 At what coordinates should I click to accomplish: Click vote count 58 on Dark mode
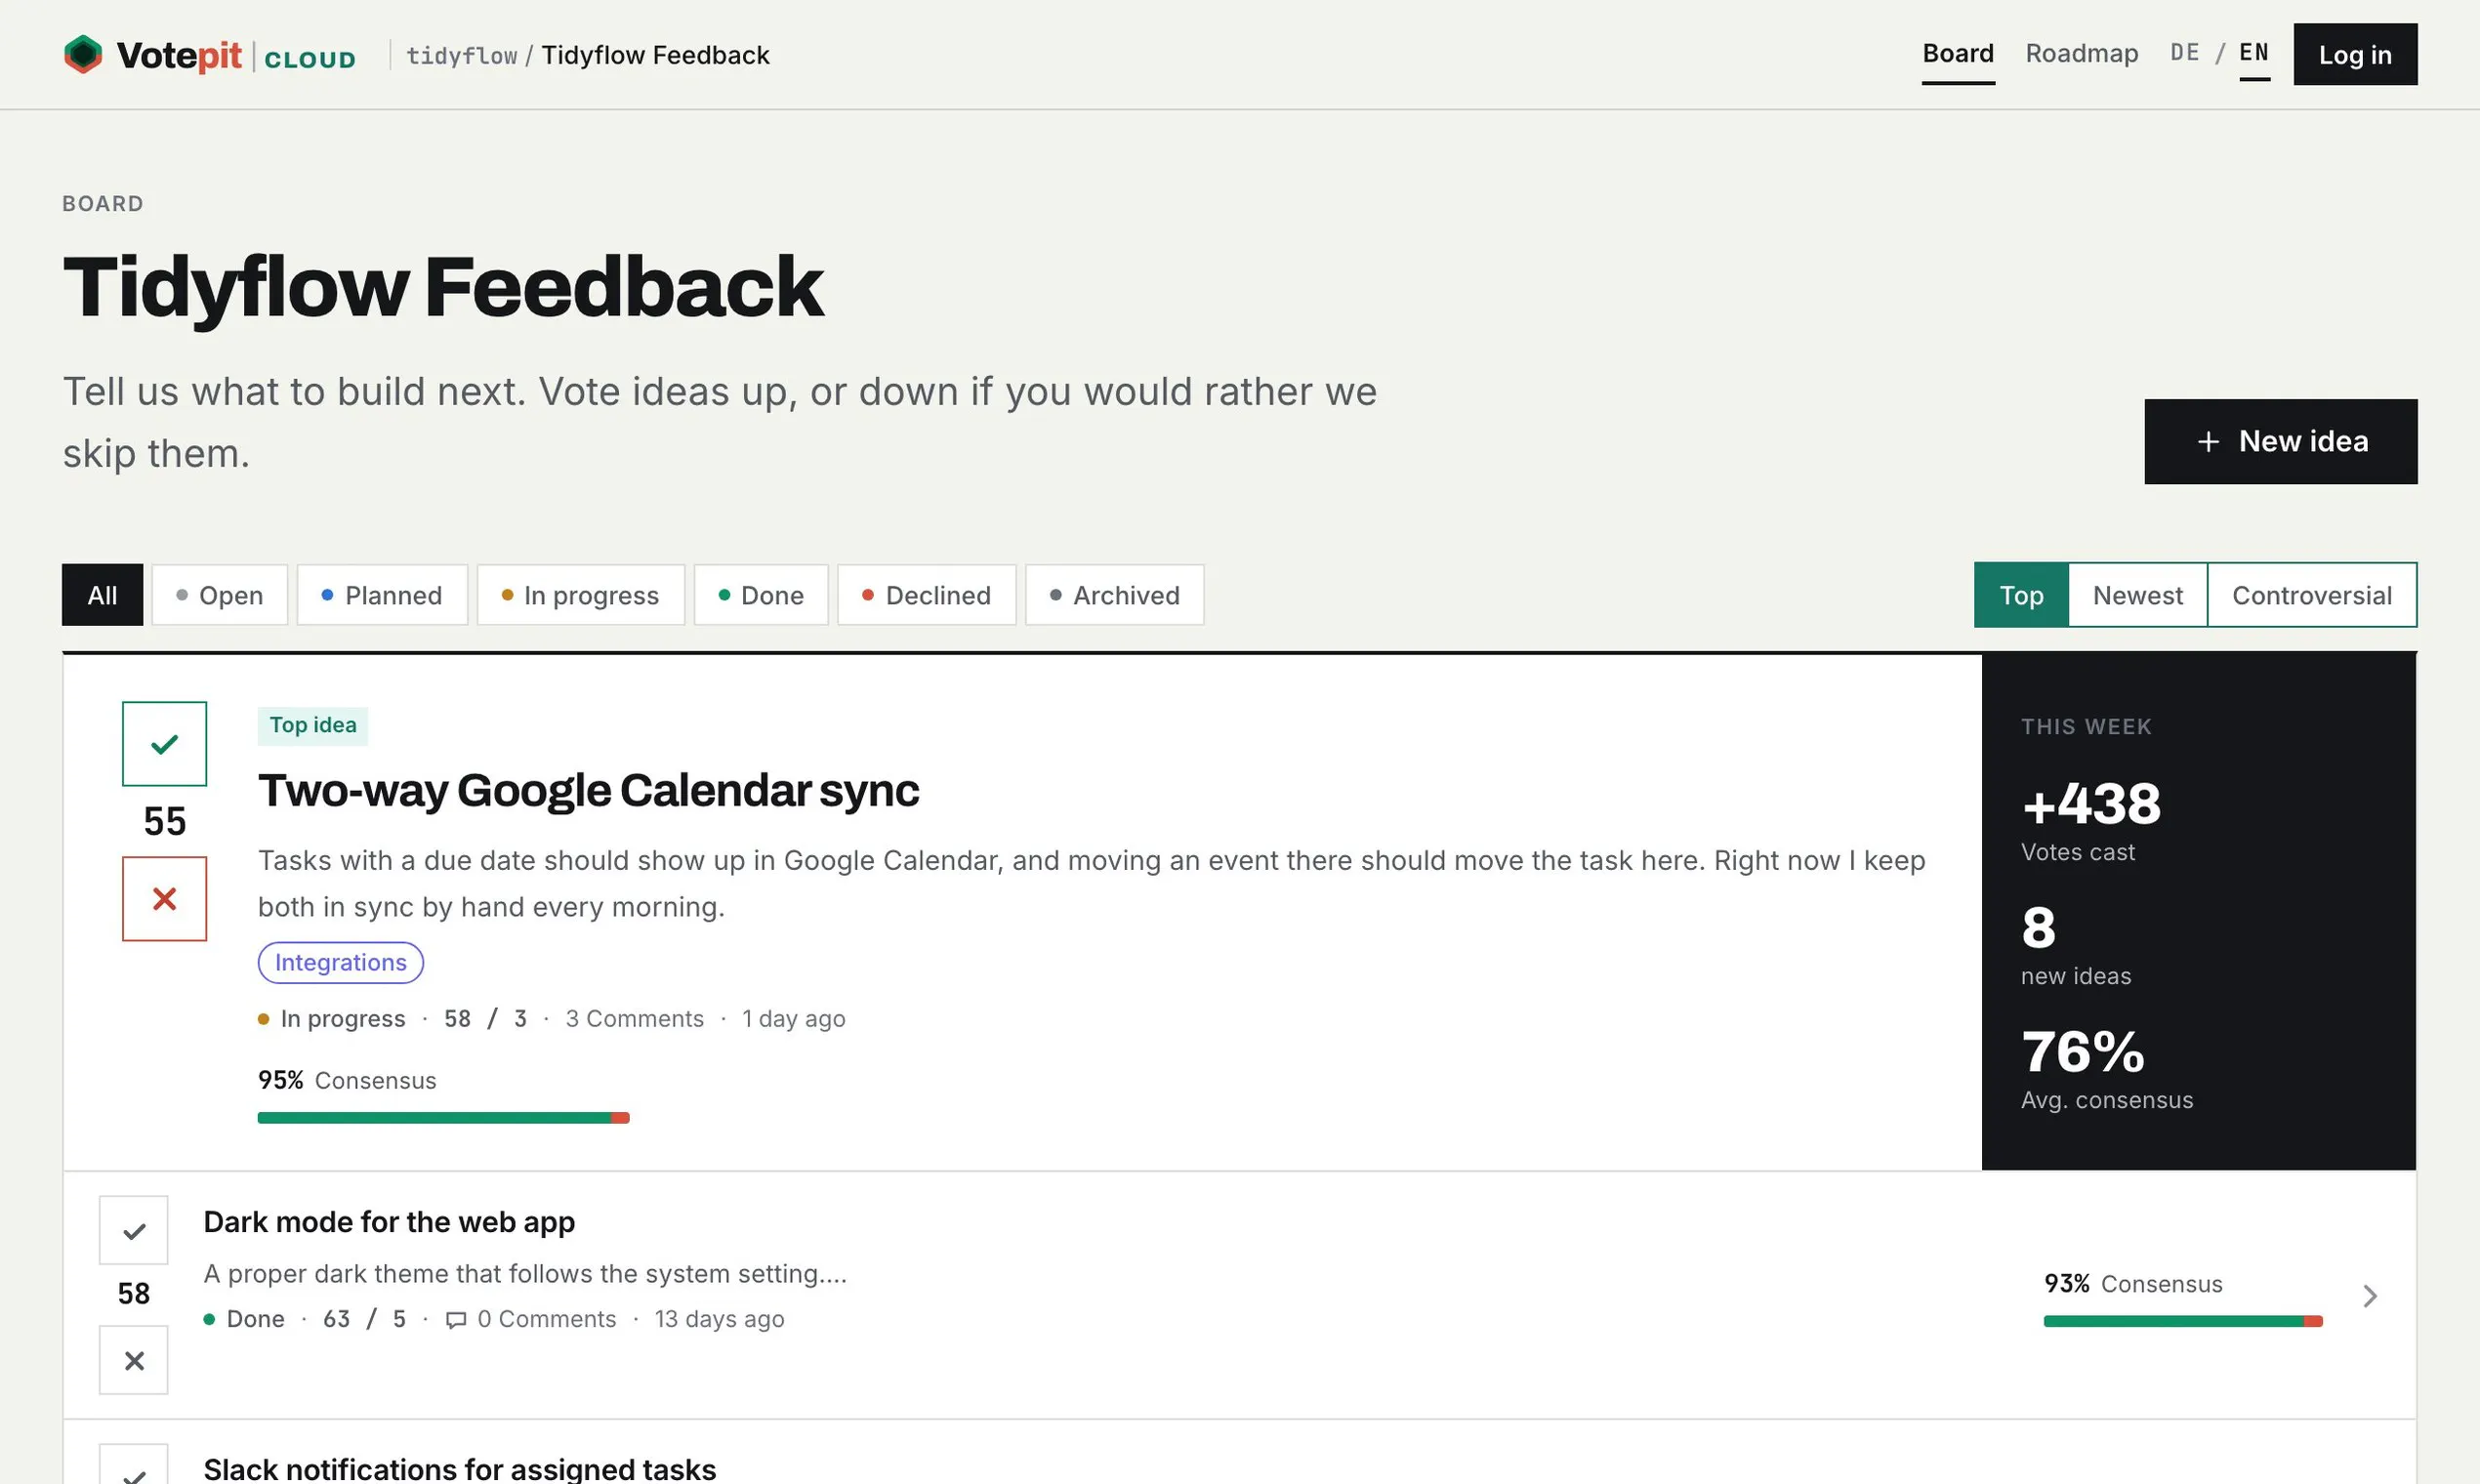click(134, 1294)
